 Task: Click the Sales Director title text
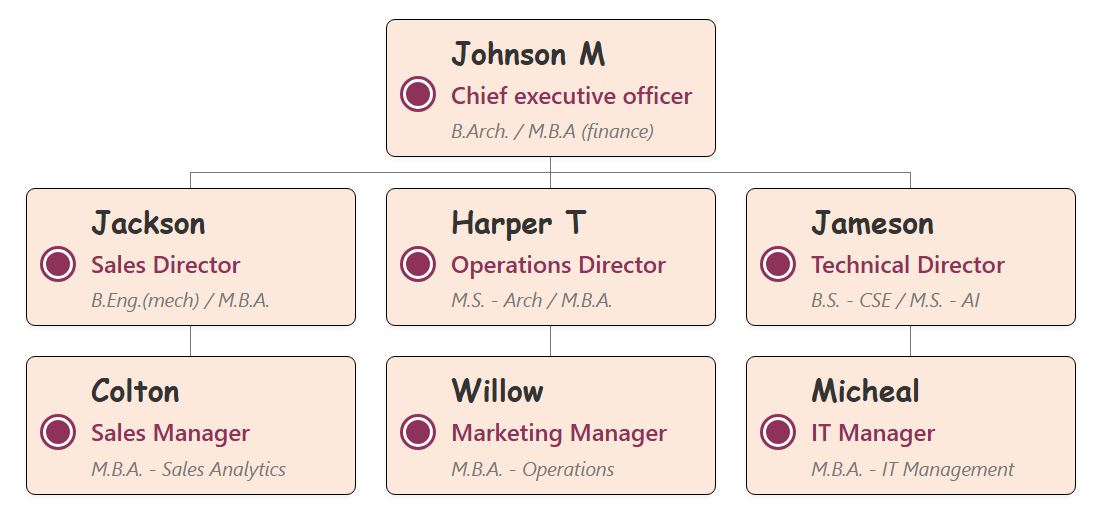tap(165, 265)
